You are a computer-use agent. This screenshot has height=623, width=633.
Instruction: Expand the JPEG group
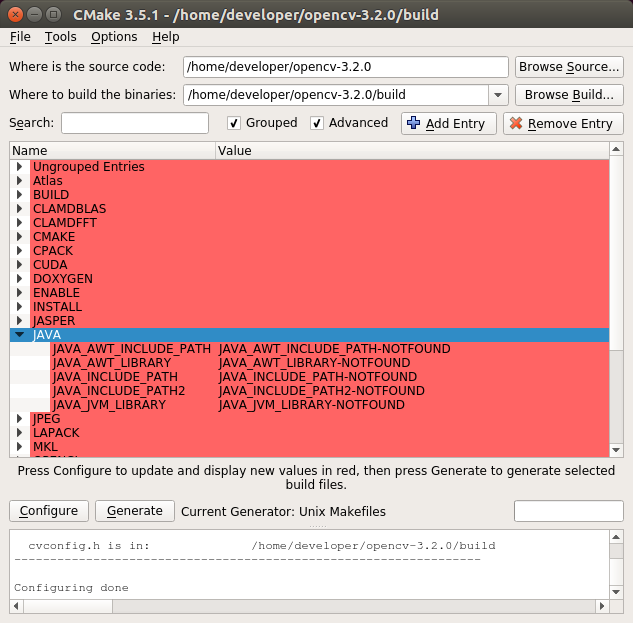coord(19,418)
